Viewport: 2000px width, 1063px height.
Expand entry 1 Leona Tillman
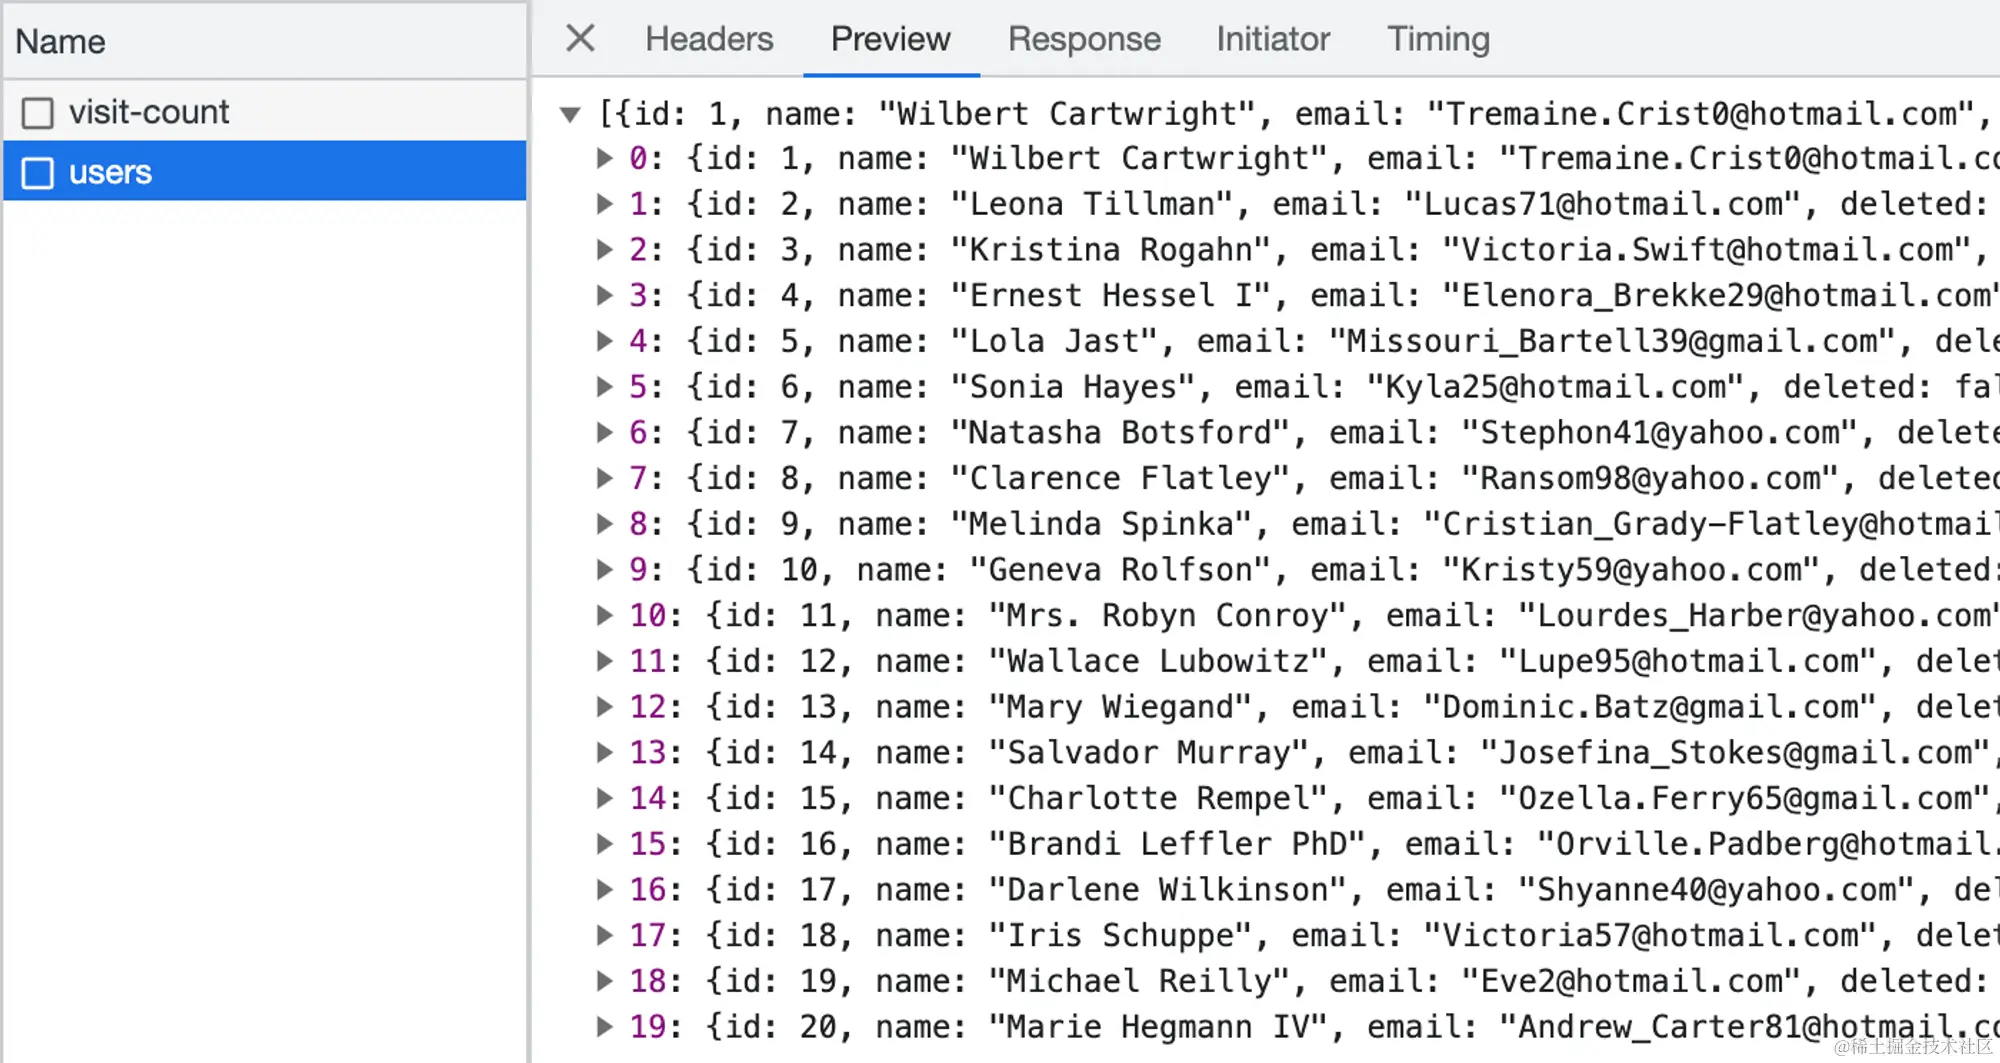click(x=604, y=204)
